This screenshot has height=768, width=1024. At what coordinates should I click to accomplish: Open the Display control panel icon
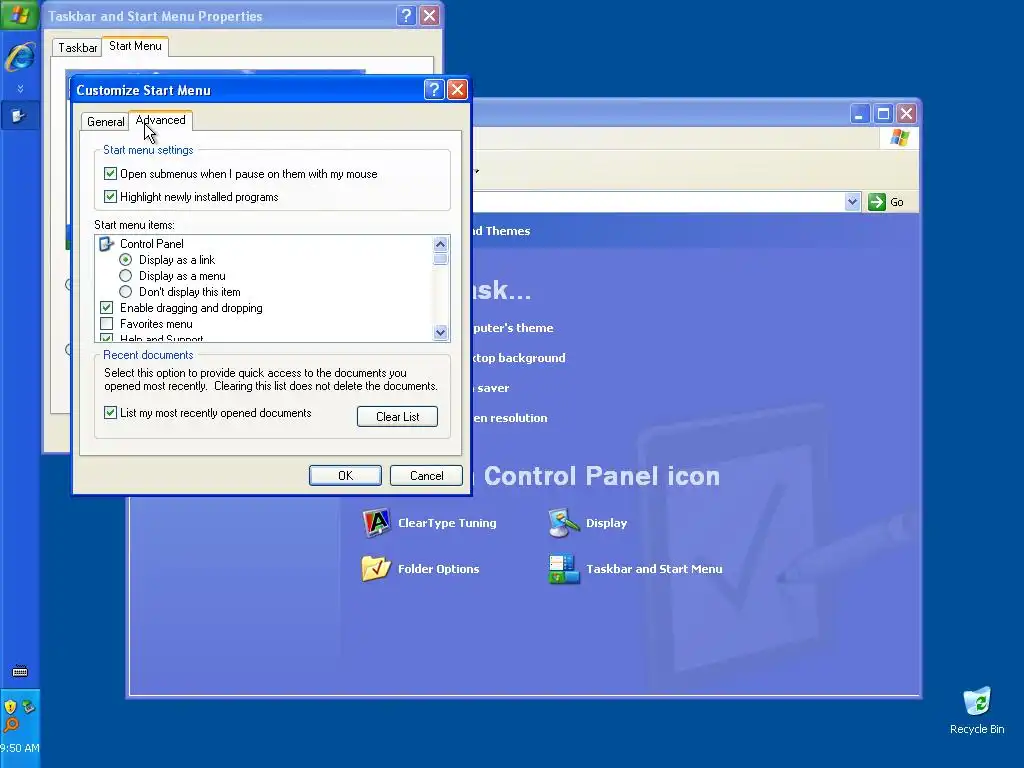click(x=564, y=522)
